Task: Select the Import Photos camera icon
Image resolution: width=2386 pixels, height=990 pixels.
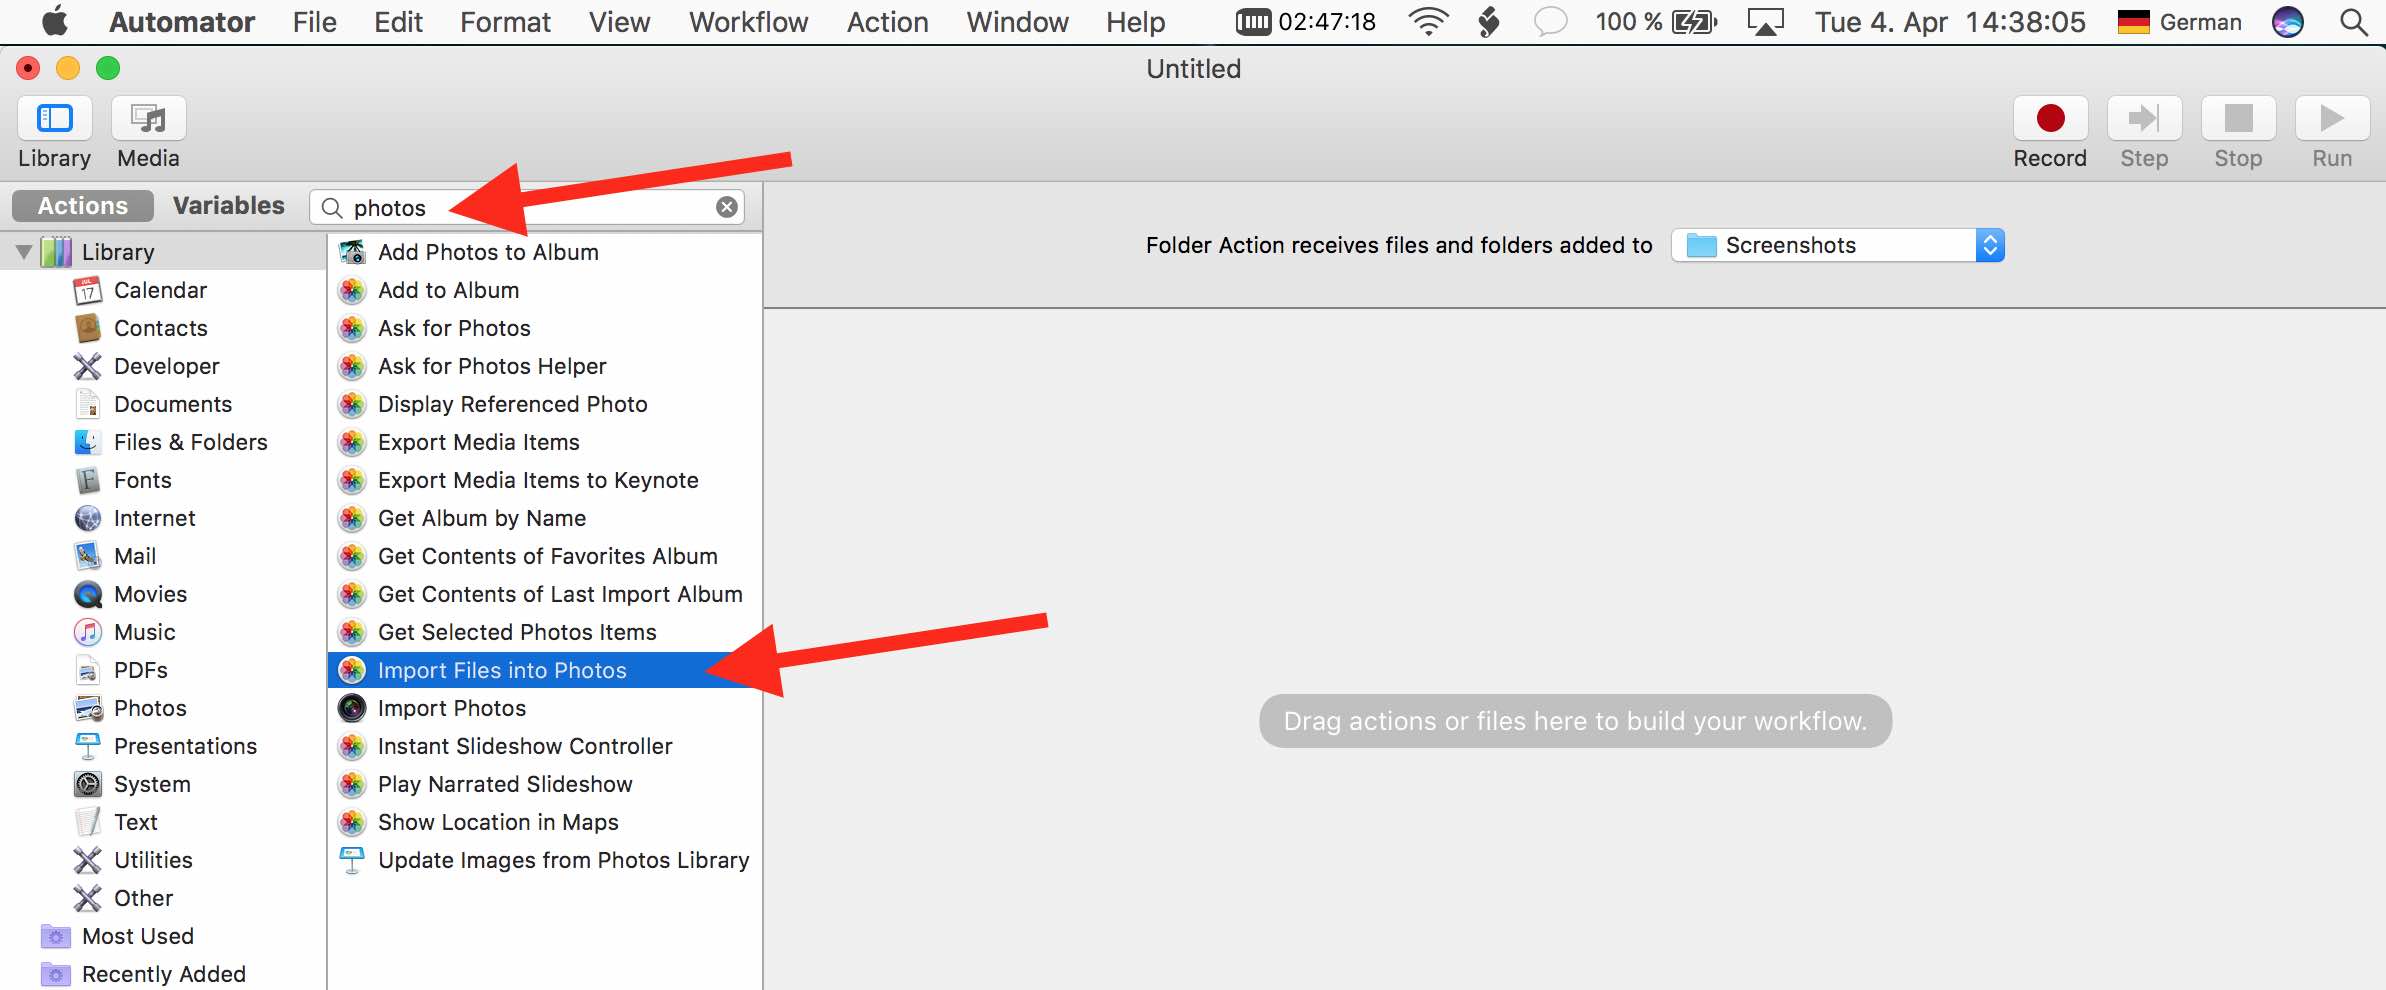Action: (352, 708)
